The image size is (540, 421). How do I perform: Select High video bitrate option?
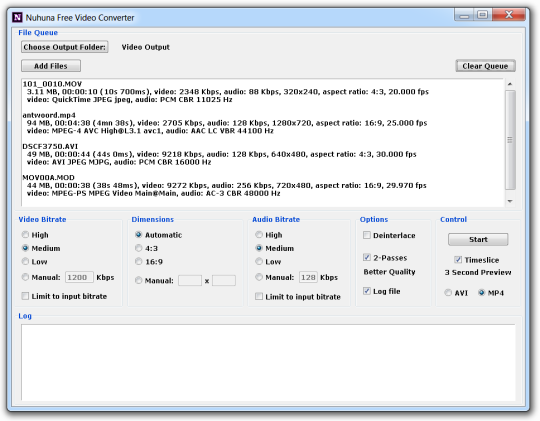(25, 235)
